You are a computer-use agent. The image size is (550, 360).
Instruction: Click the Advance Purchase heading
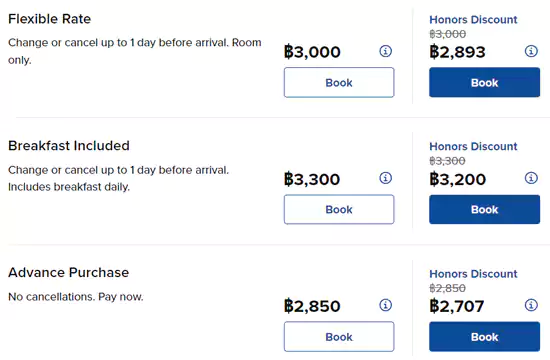pos(68,273)
